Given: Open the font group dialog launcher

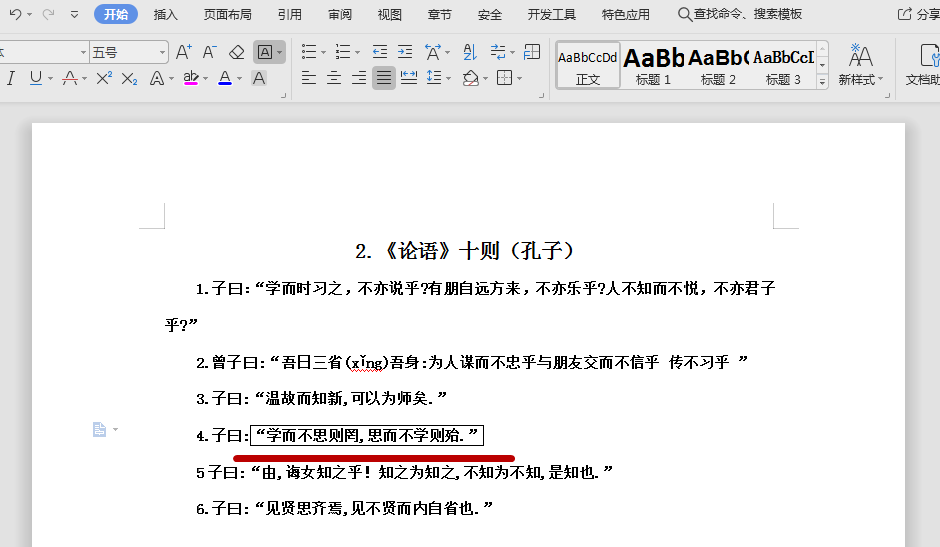Looking at the screenshot, I should tap(284, 95).
